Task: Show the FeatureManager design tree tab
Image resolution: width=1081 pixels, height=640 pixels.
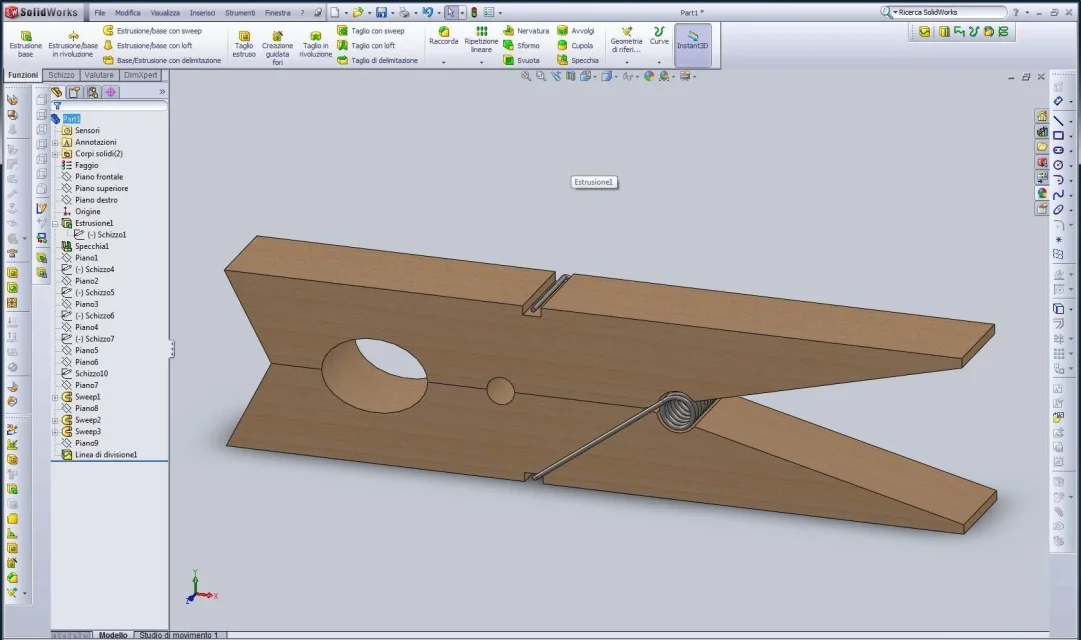Action: pos(57,92)
